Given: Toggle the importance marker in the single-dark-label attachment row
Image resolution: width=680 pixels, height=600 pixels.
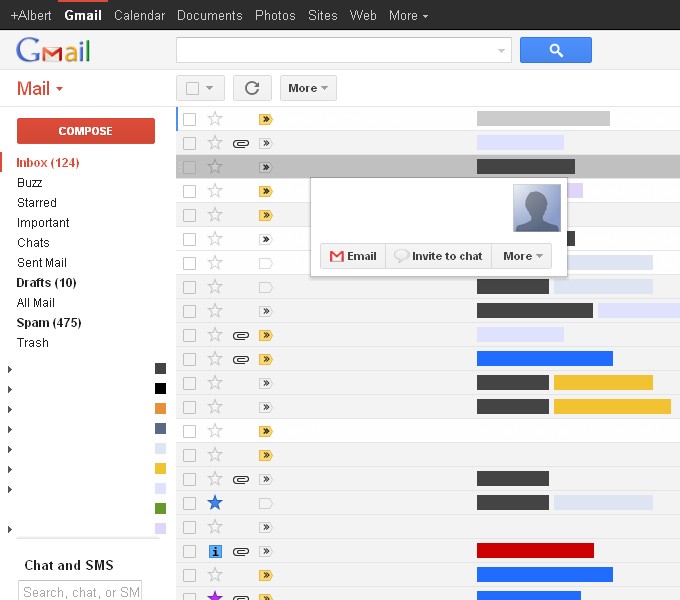Looking at the screenshot, I should pyautogui.click(x=265, y=479).
